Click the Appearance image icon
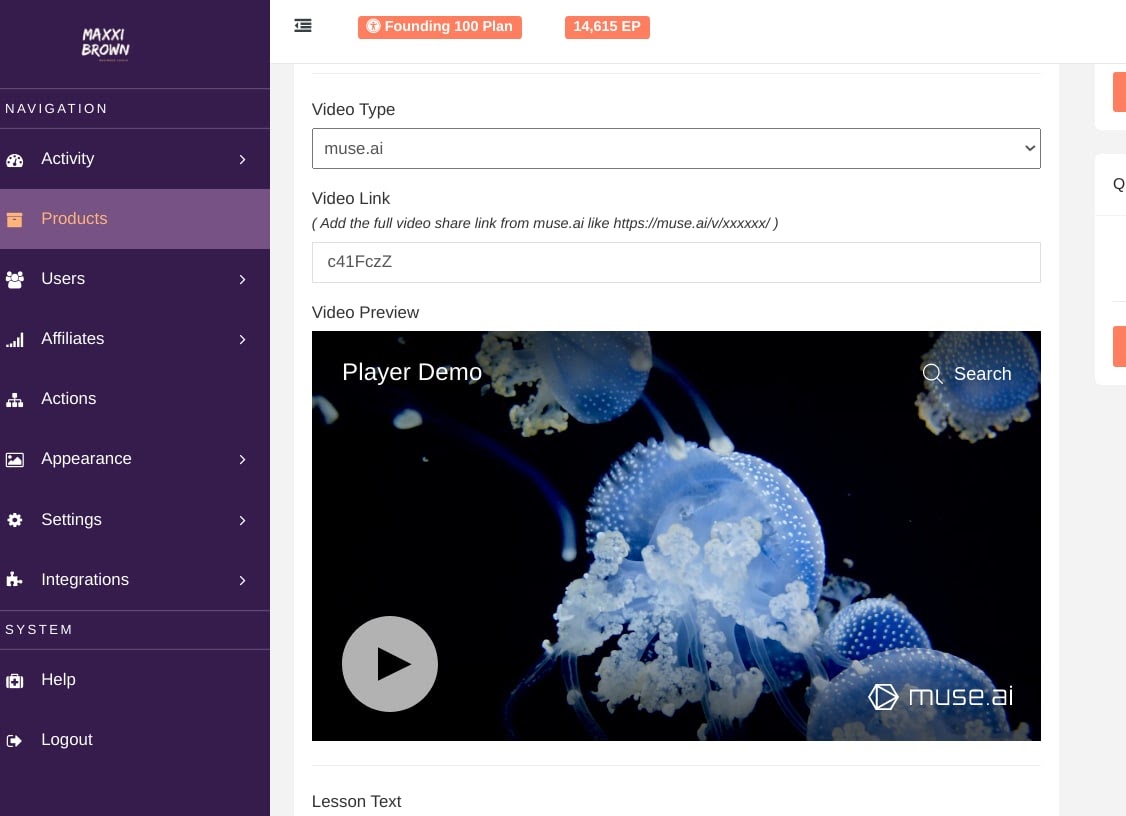1126x816 pixels. [15, 460]
